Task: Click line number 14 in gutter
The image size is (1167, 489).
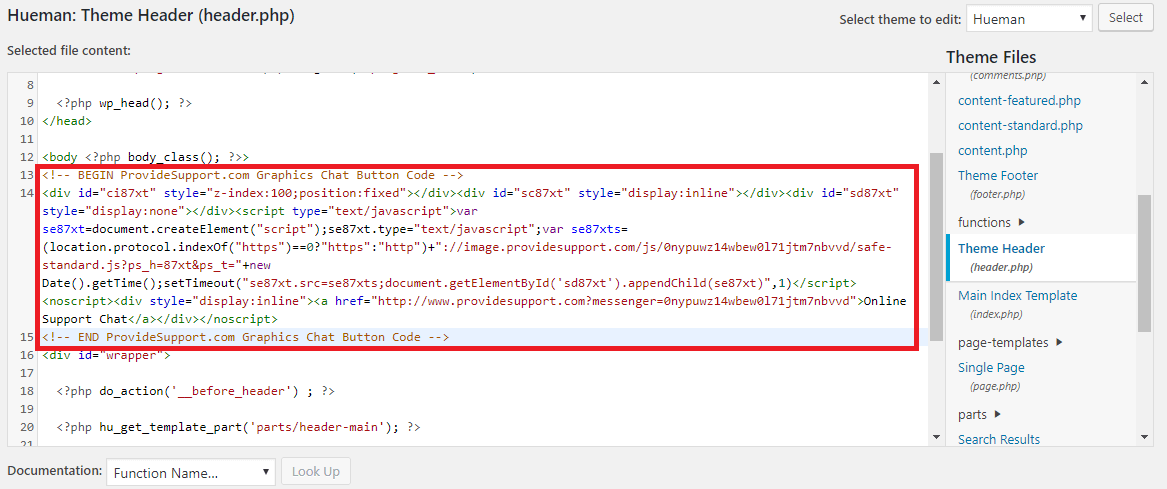Action: [x=27, y=194]
